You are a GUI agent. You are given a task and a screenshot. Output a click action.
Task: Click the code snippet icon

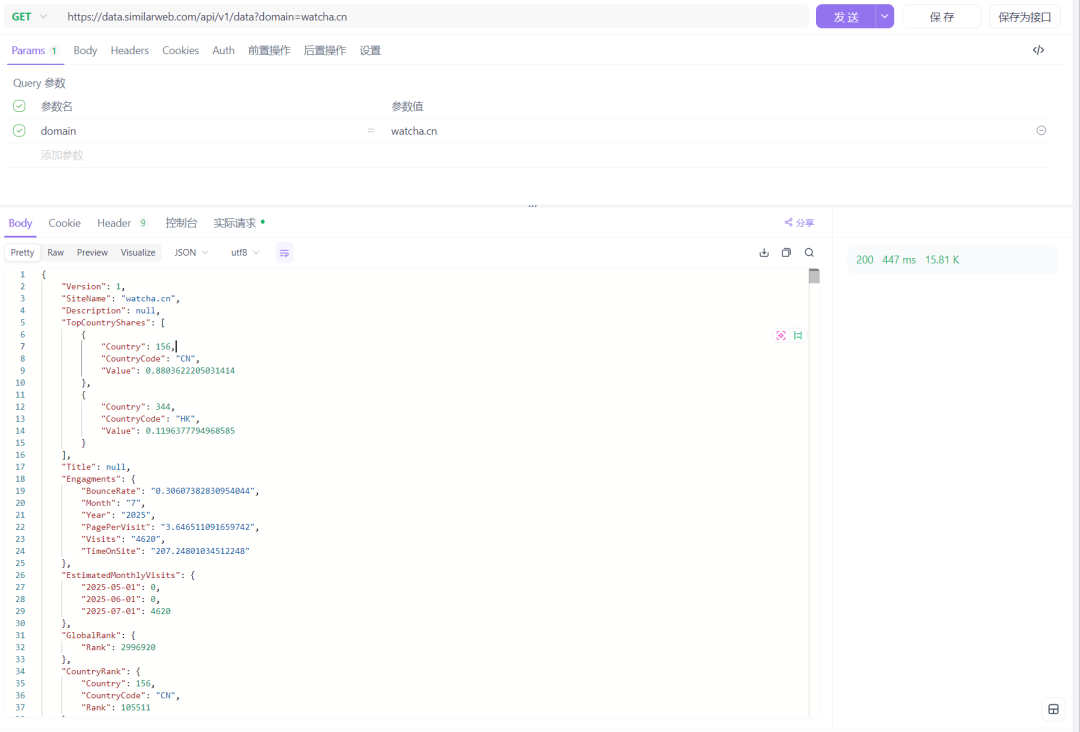[1038, 50]
